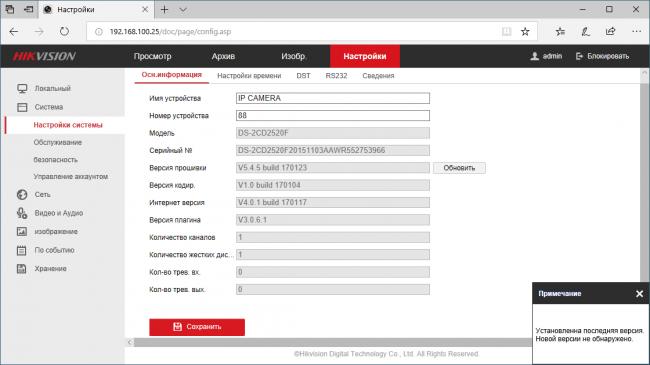Open the tab list chevron next to new tab
650x365 pixels.
[183, 10]
